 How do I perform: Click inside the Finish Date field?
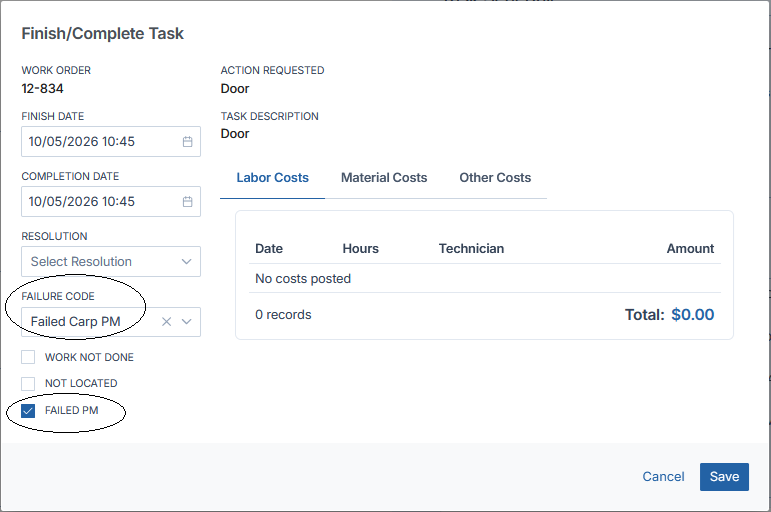click(111, 142)
